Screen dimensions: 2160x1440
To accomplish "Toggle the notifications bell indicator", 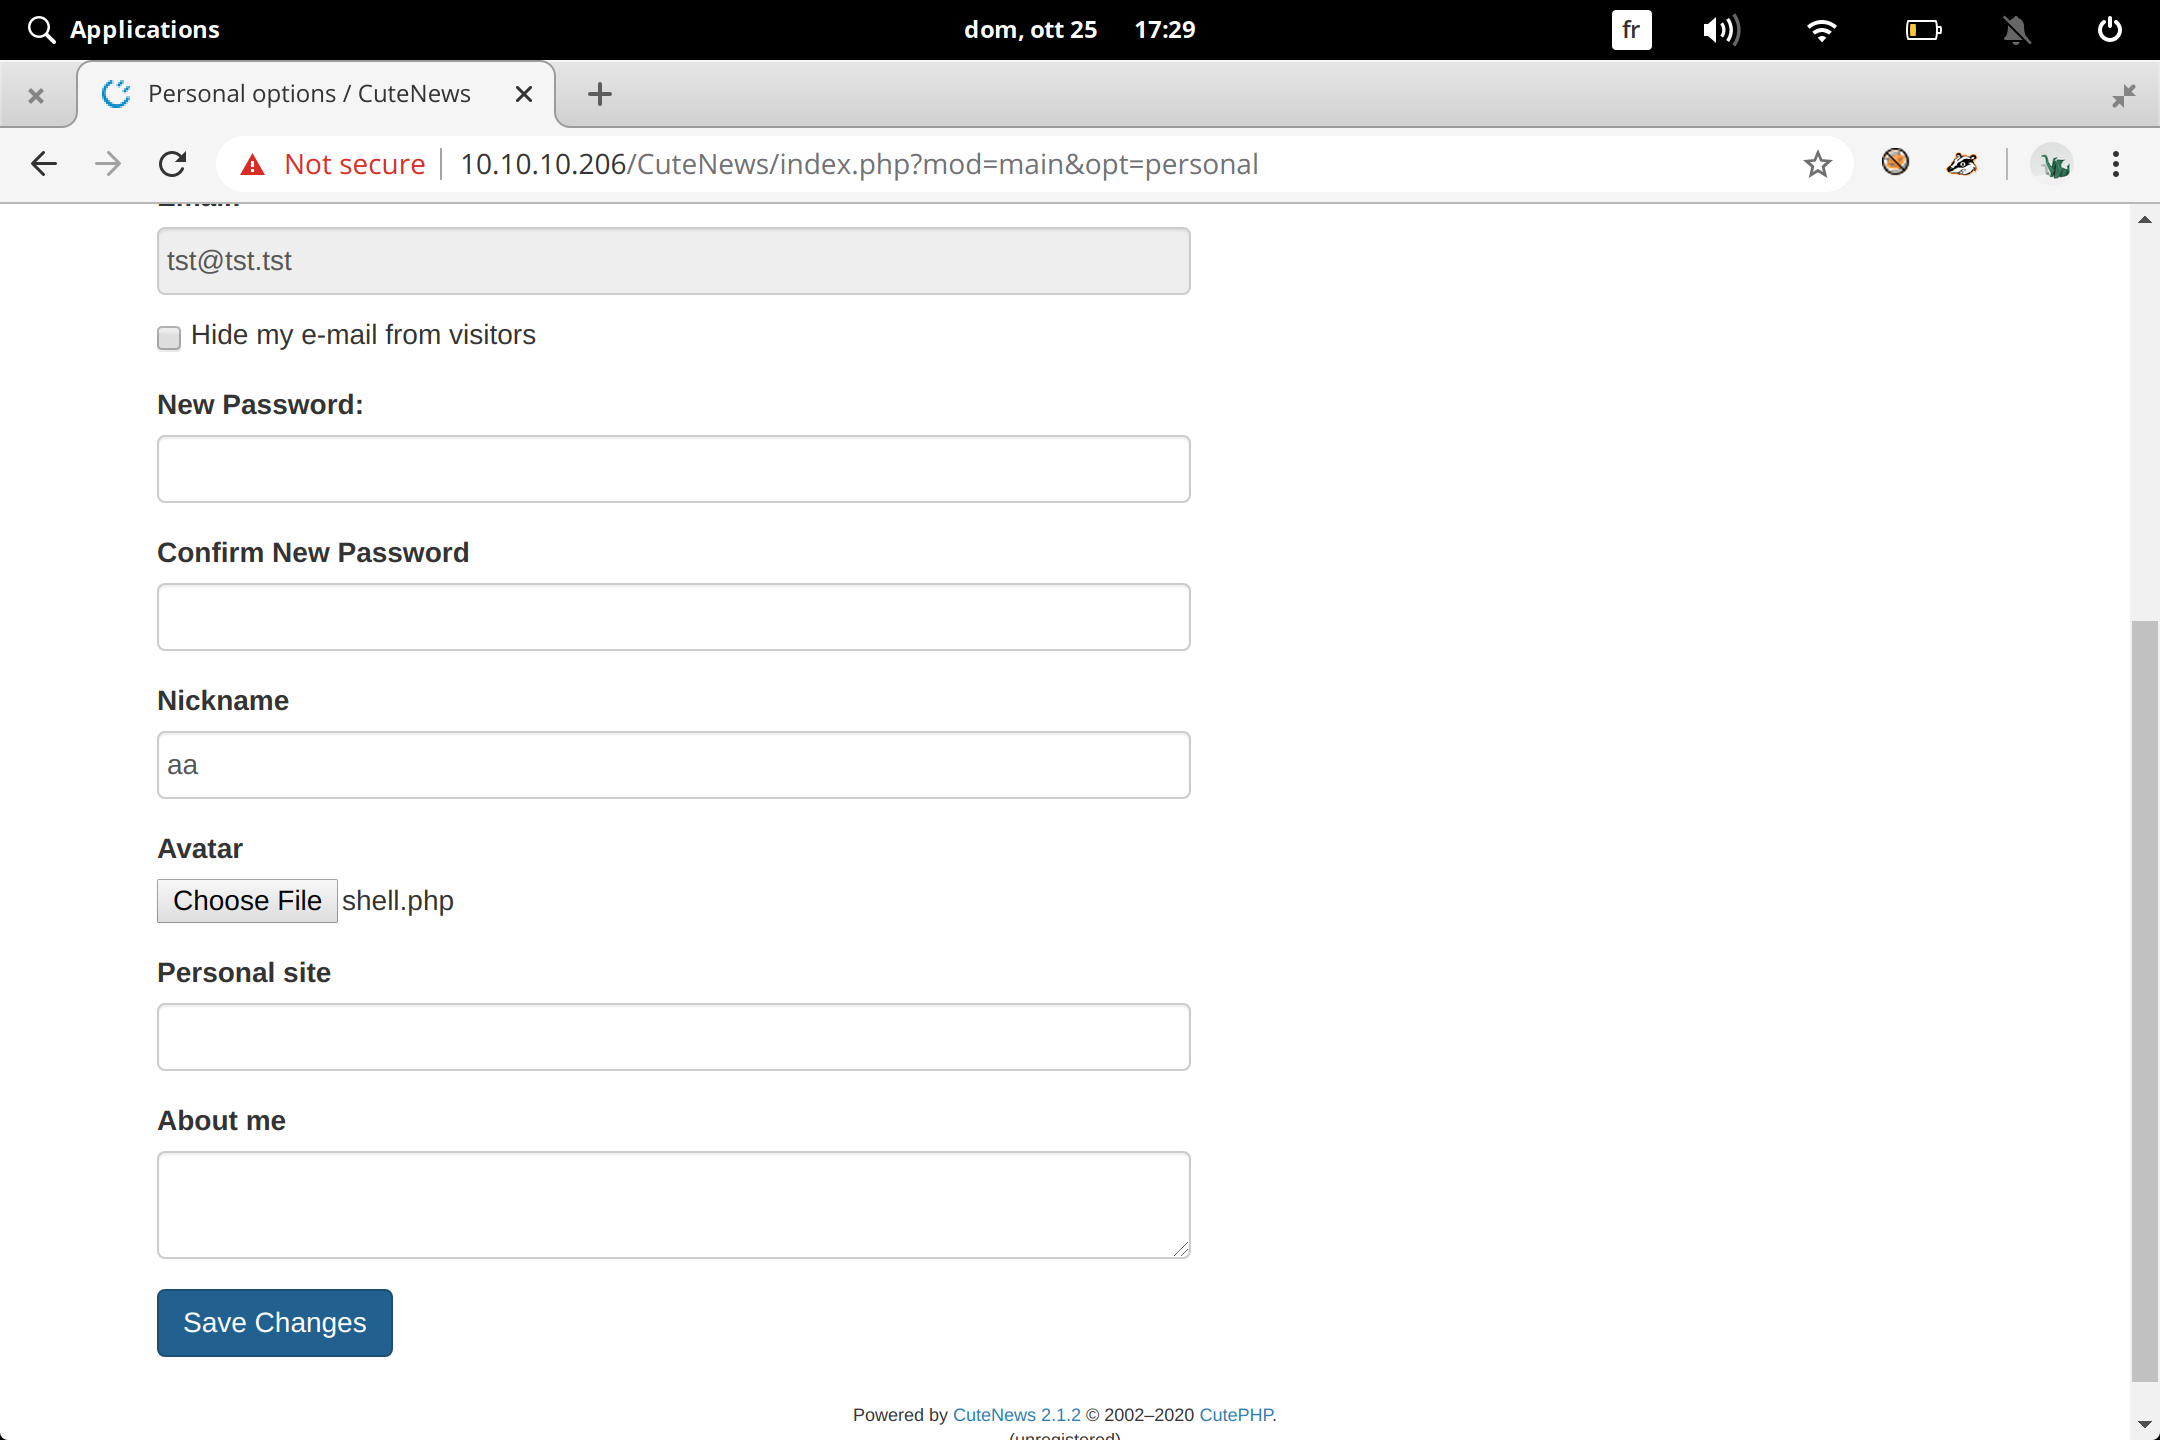I will click(x=2016, y=30).
